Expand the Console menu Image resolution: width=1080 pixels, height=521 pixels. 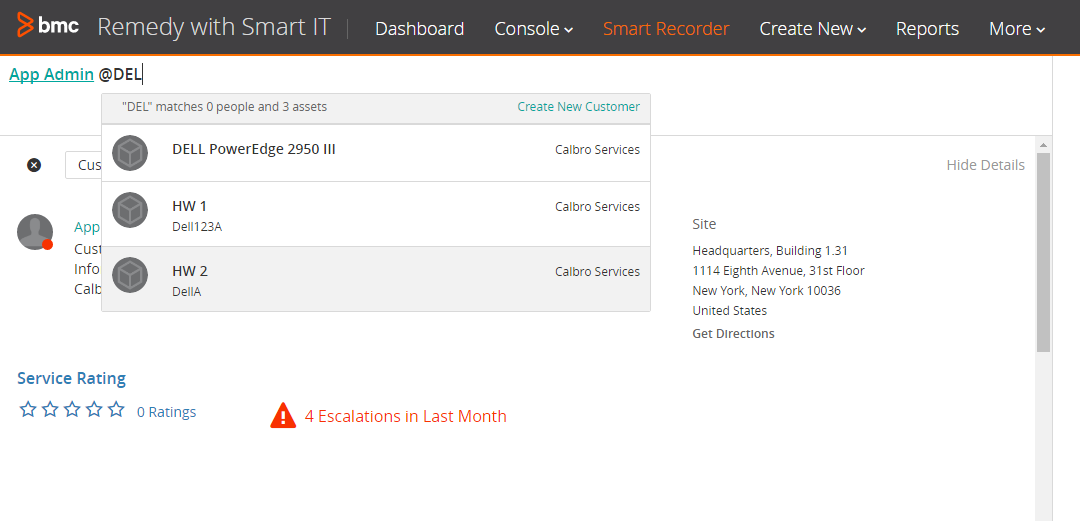pos(534,29)
